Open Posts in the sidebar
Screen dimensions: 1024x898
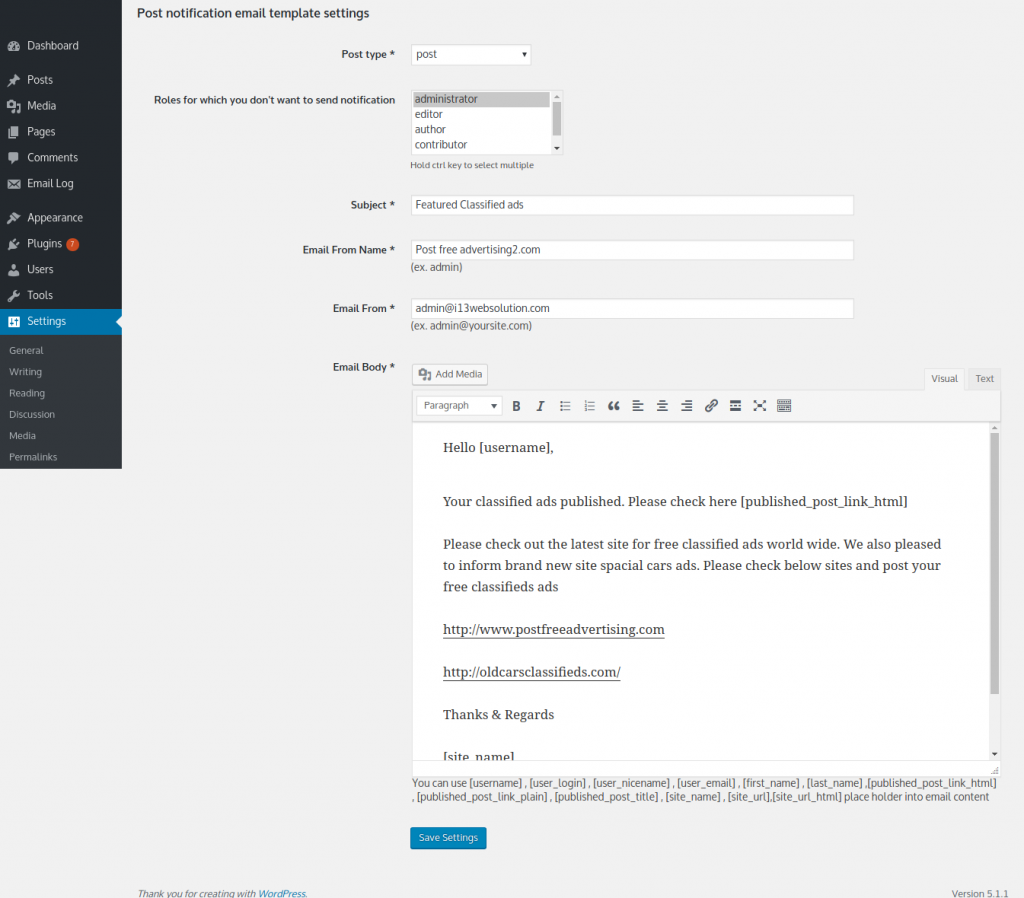tap(61, 80)
